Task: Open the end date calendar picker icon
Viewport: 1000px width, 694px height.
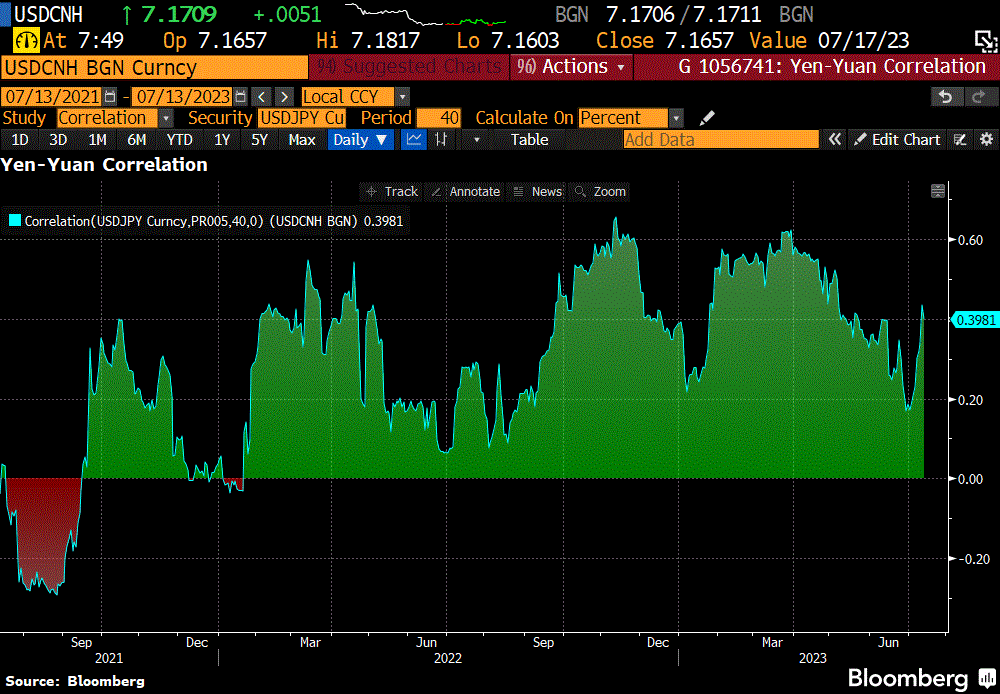Action: (x=240, y=97)
